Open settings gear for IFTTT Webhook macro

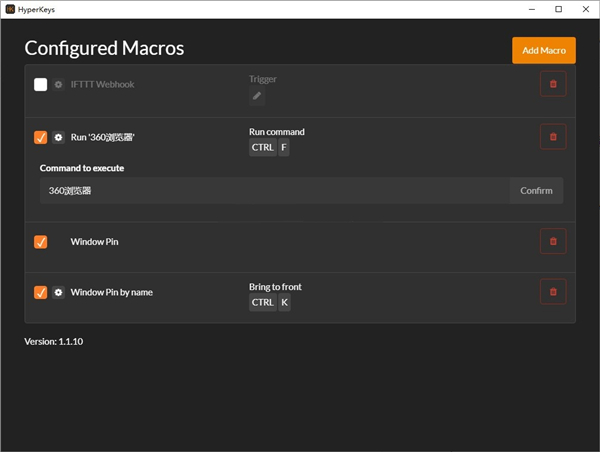click(58, 85)
